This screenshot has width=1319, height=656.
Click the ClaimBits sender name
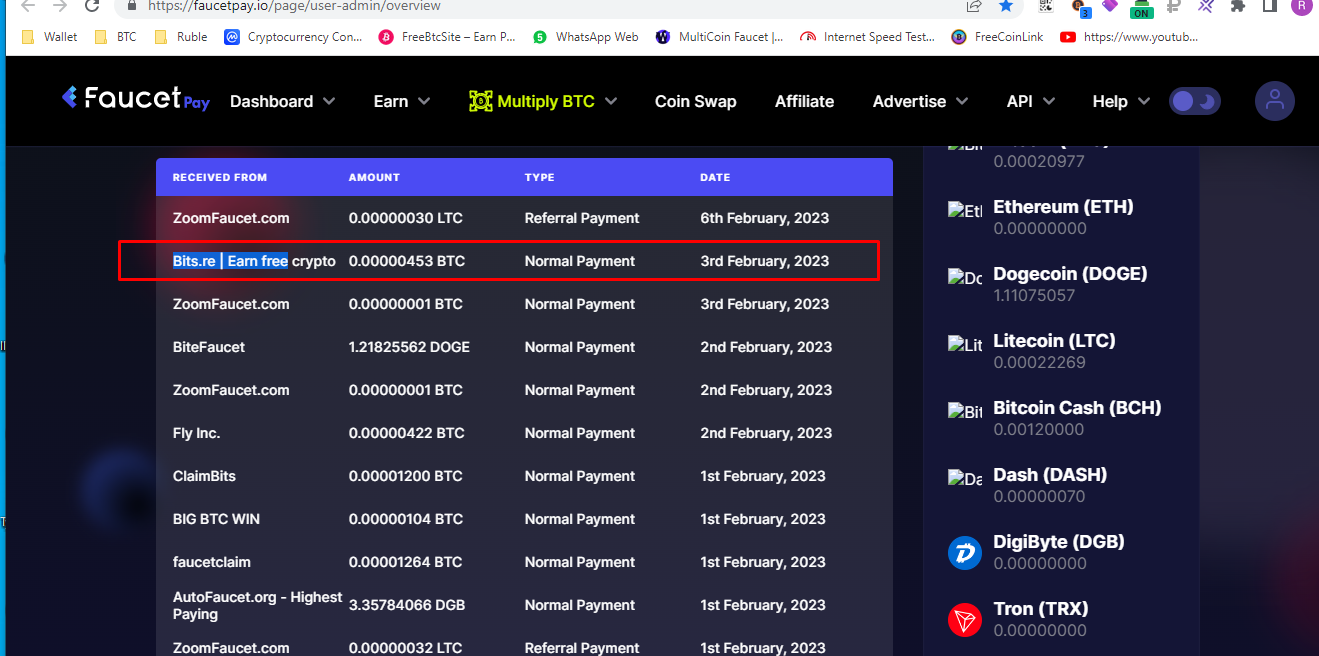point(204,476)
